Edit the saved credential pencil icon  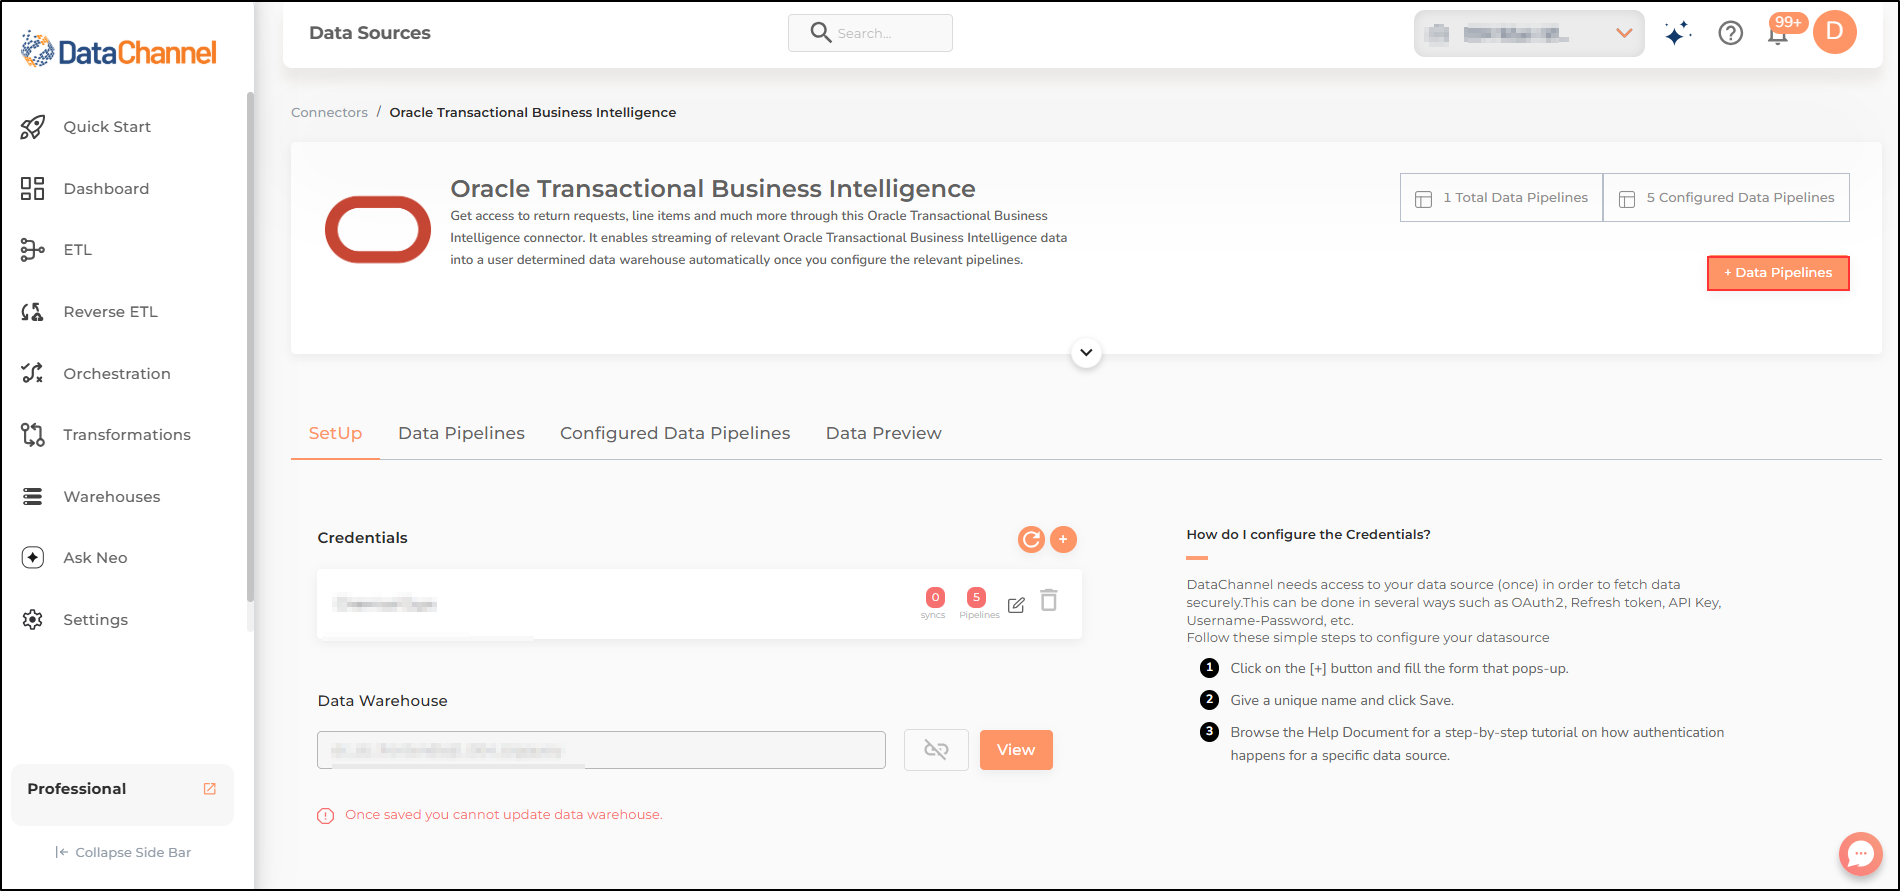pyautogui.click(x=1016, y=605)
